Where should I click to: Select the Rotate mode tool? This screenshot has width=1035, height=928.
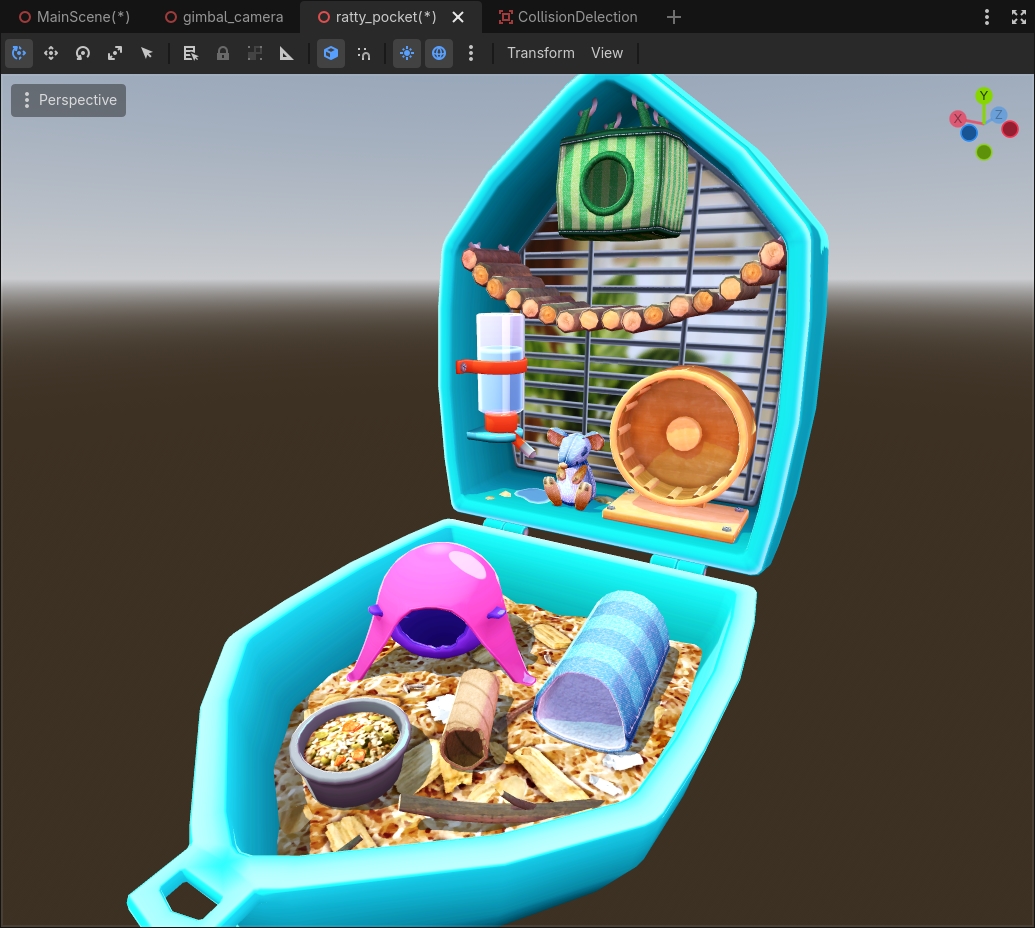click(x=83, y=53)
